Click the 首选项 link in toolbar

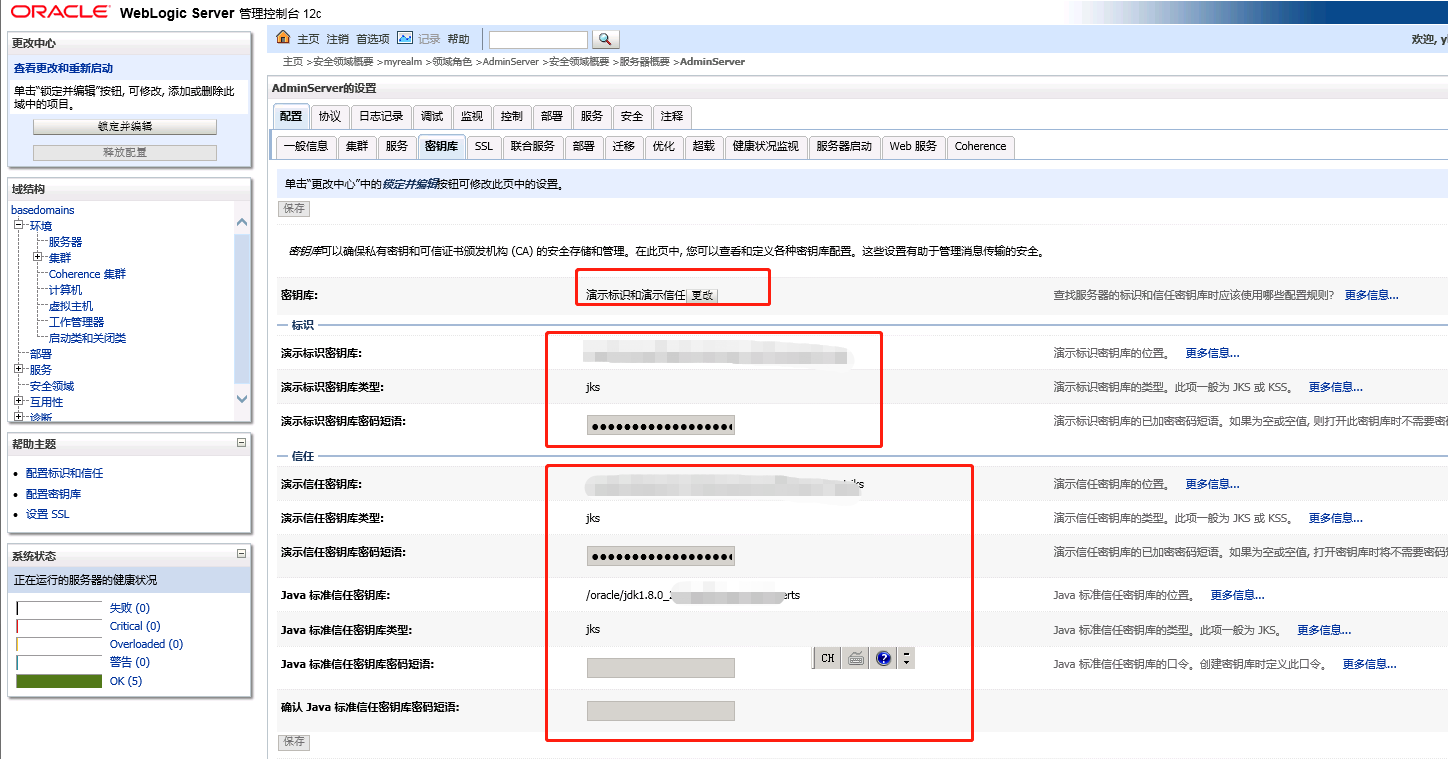(x=373, y=39)
